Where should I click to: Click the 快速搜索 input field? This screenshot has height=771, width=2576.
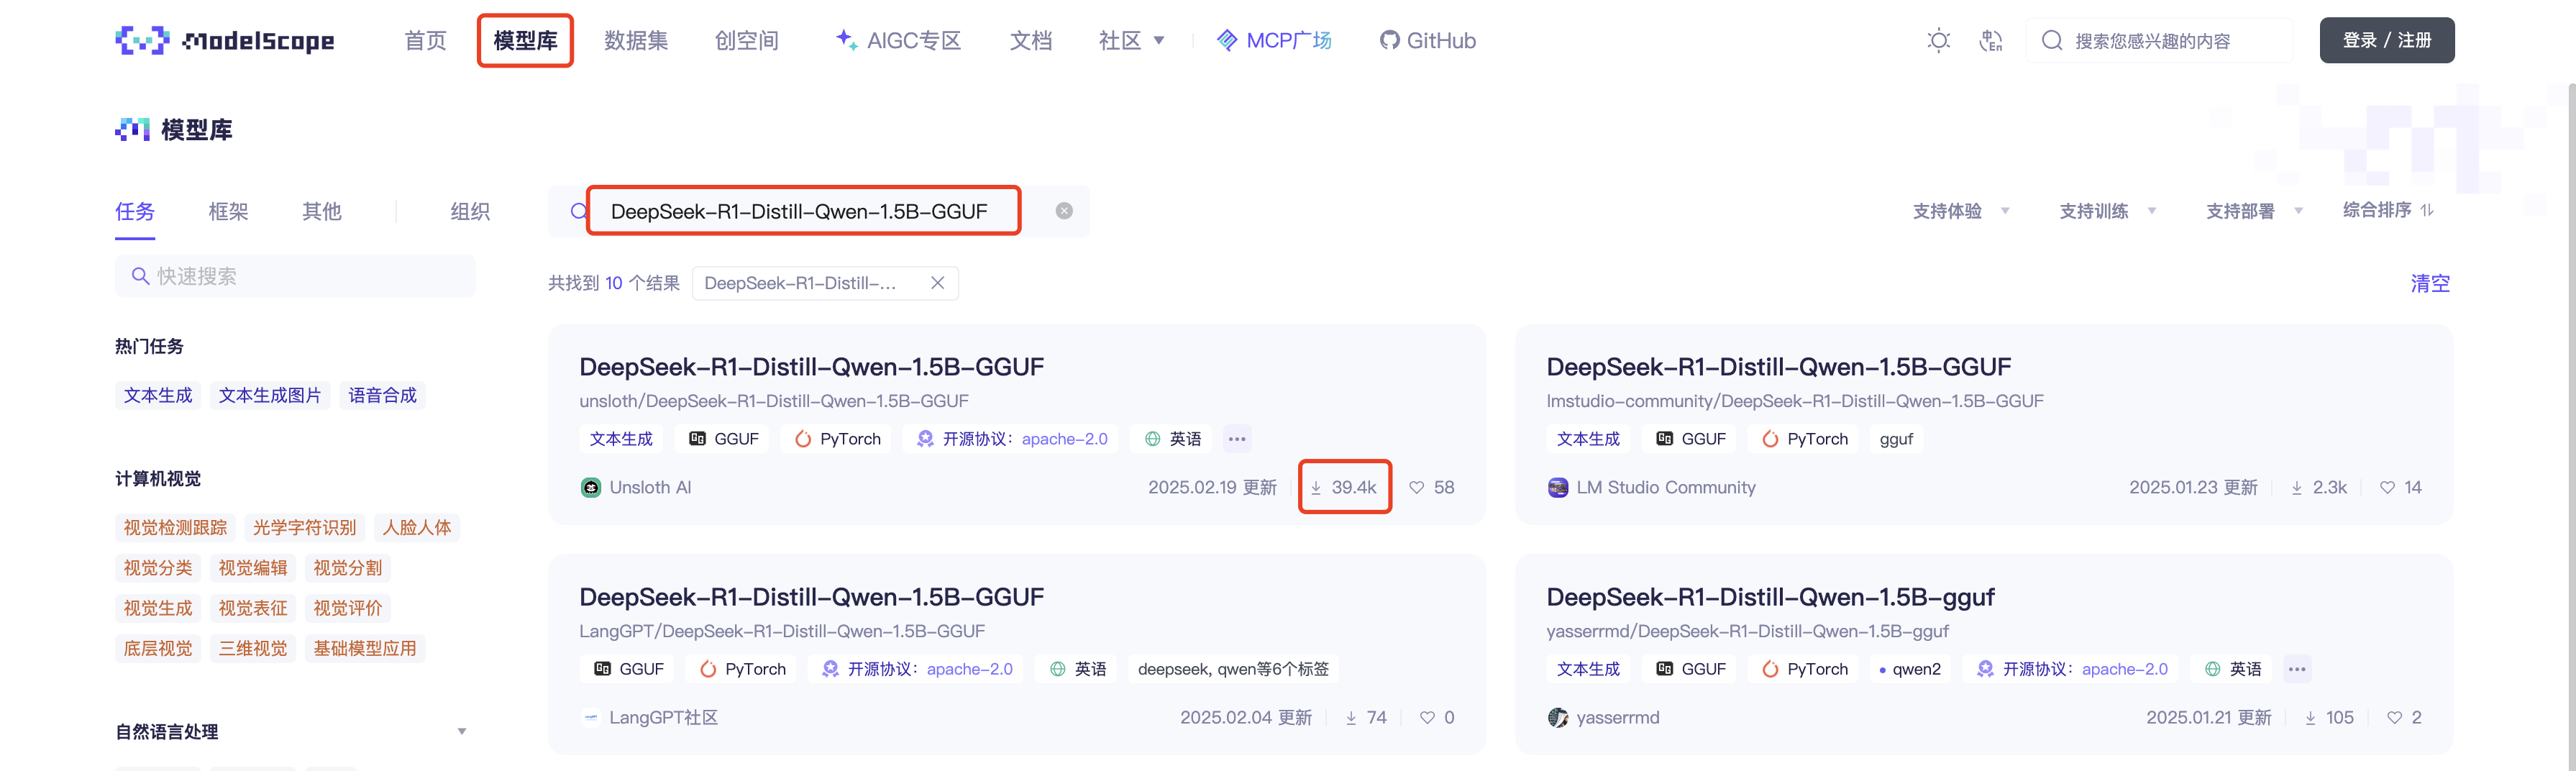point(295,277)
